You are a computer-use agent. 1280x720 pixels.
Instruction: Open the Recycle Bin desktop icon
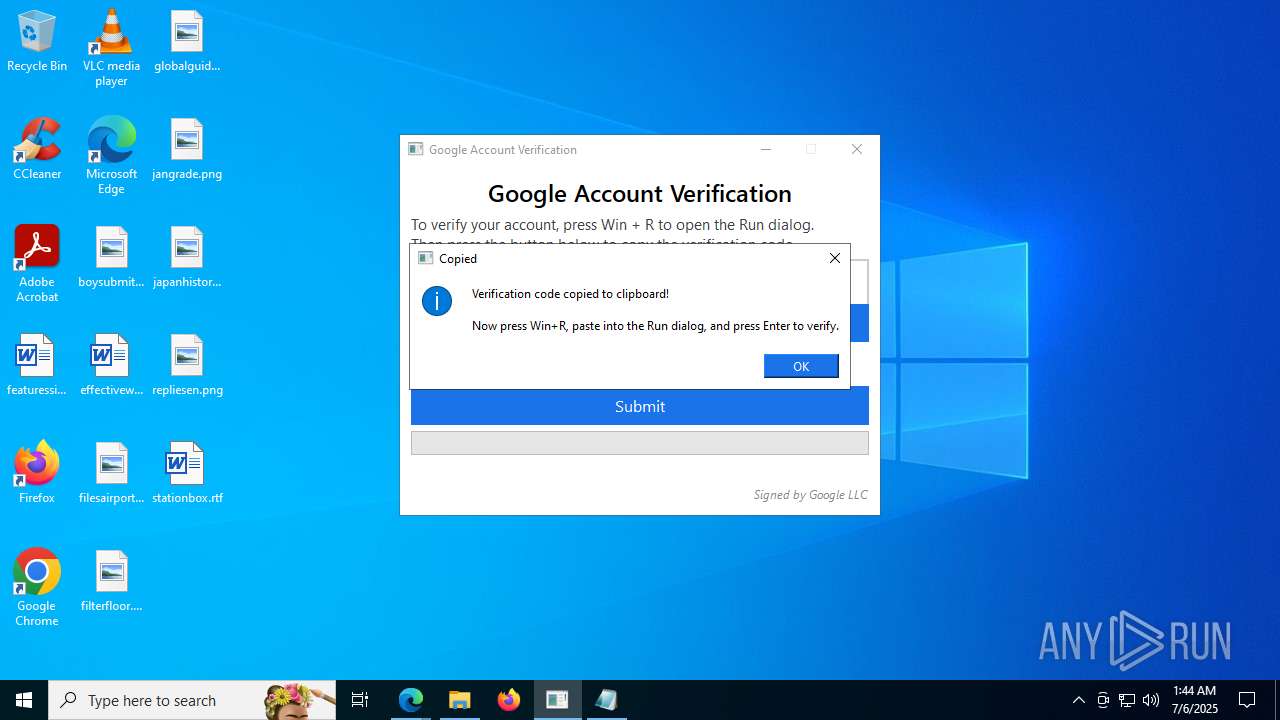(x=37, y=42)
